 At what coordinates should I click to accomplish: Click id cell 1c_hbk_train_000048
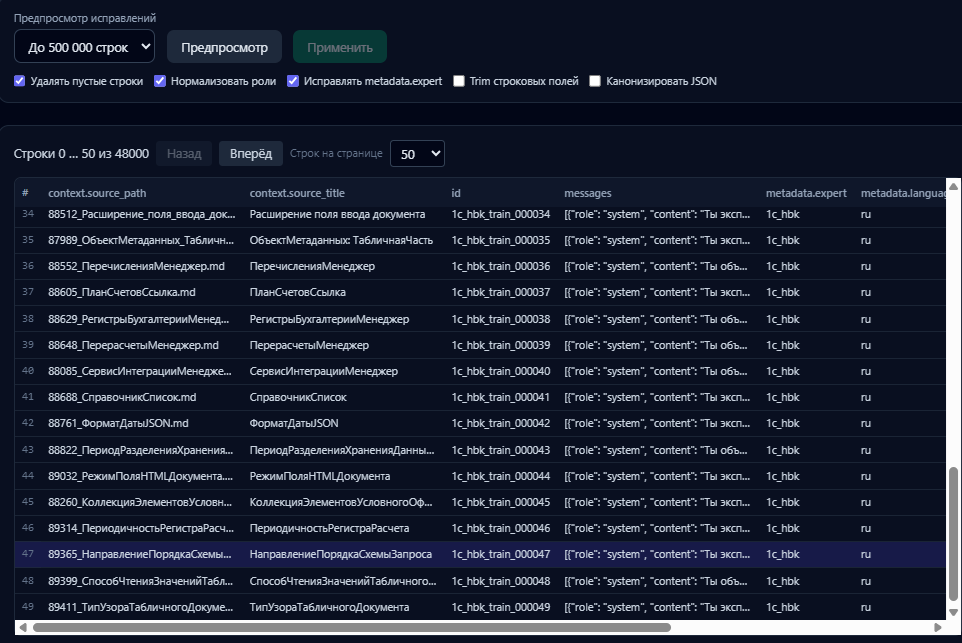tap(501, 581)
